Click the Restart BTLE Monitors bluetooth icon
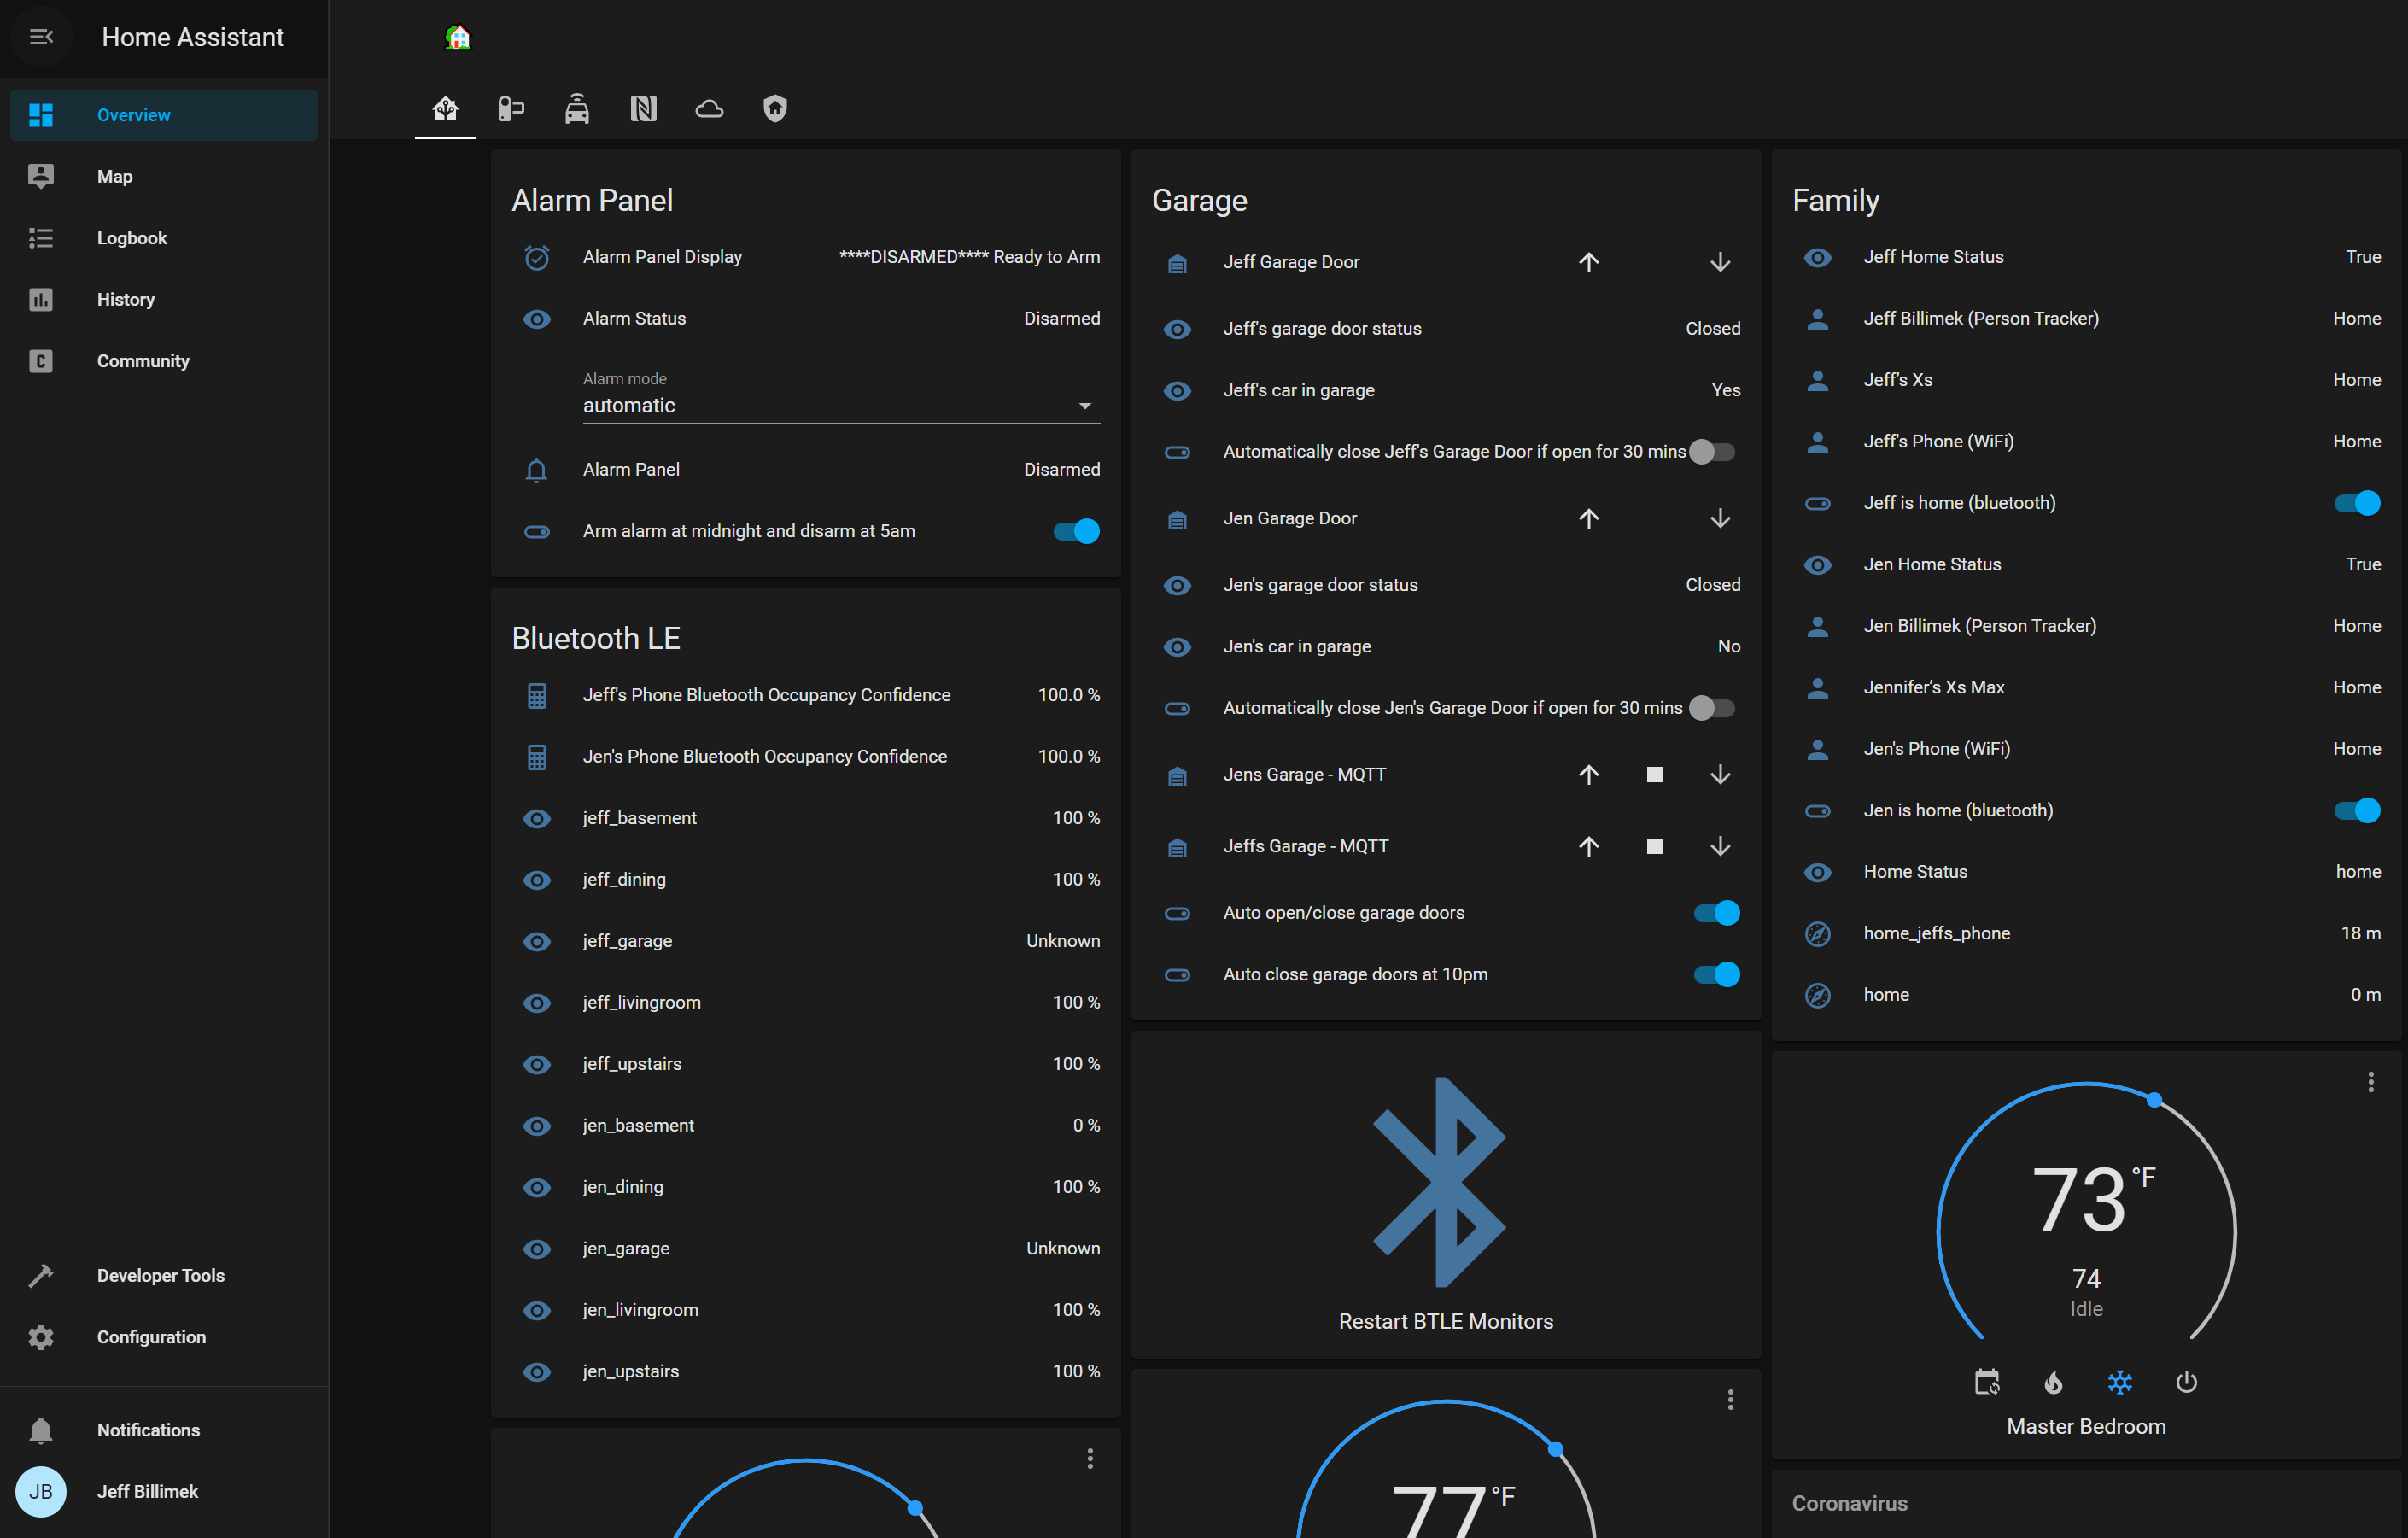Viewport: 2408px width, 1538px height. coord(1440,1182)
